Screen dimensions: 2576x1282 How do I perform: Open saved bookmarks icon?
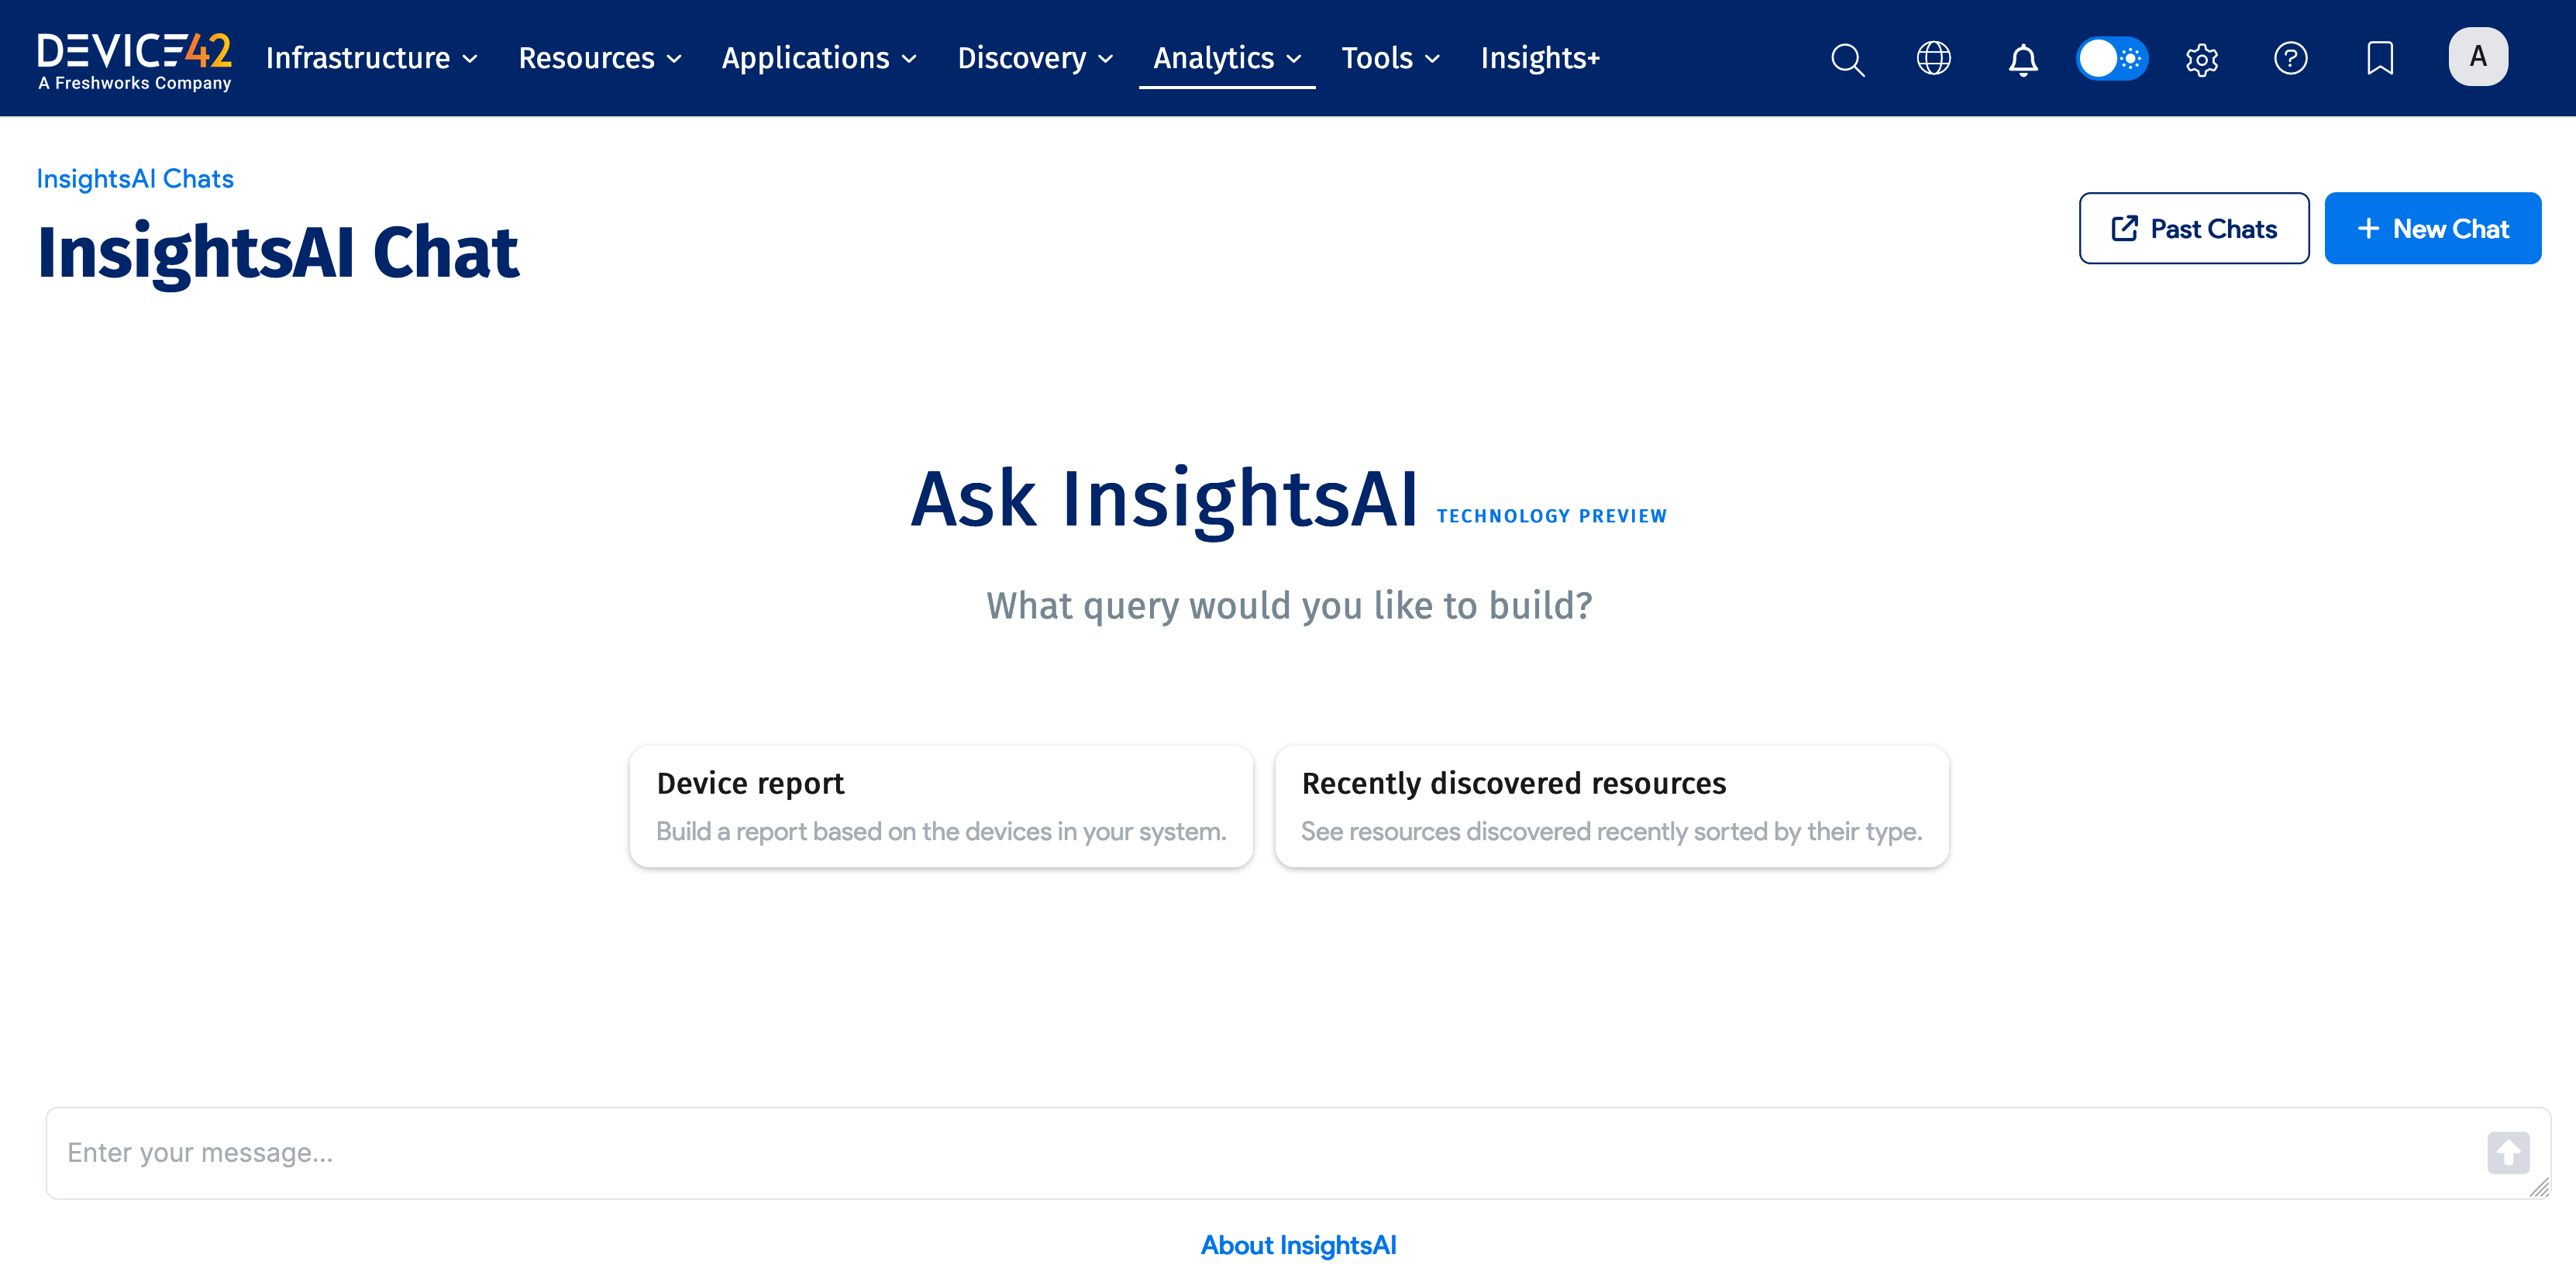tap(2380, 58)
